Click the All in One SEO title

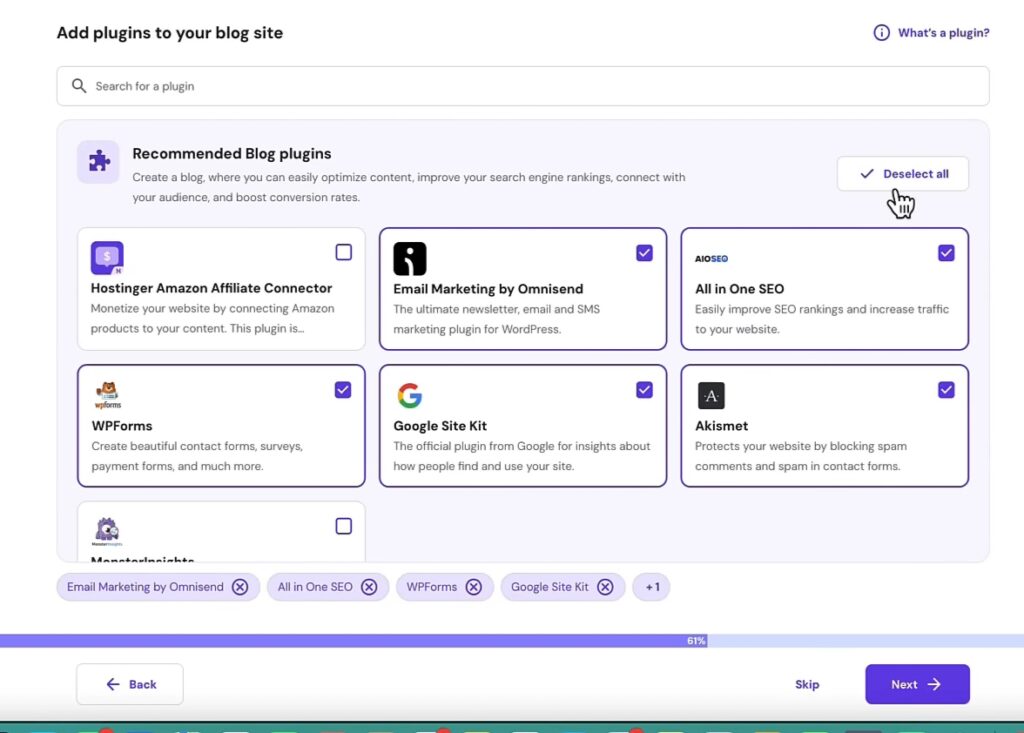click(x=739, y=289)
